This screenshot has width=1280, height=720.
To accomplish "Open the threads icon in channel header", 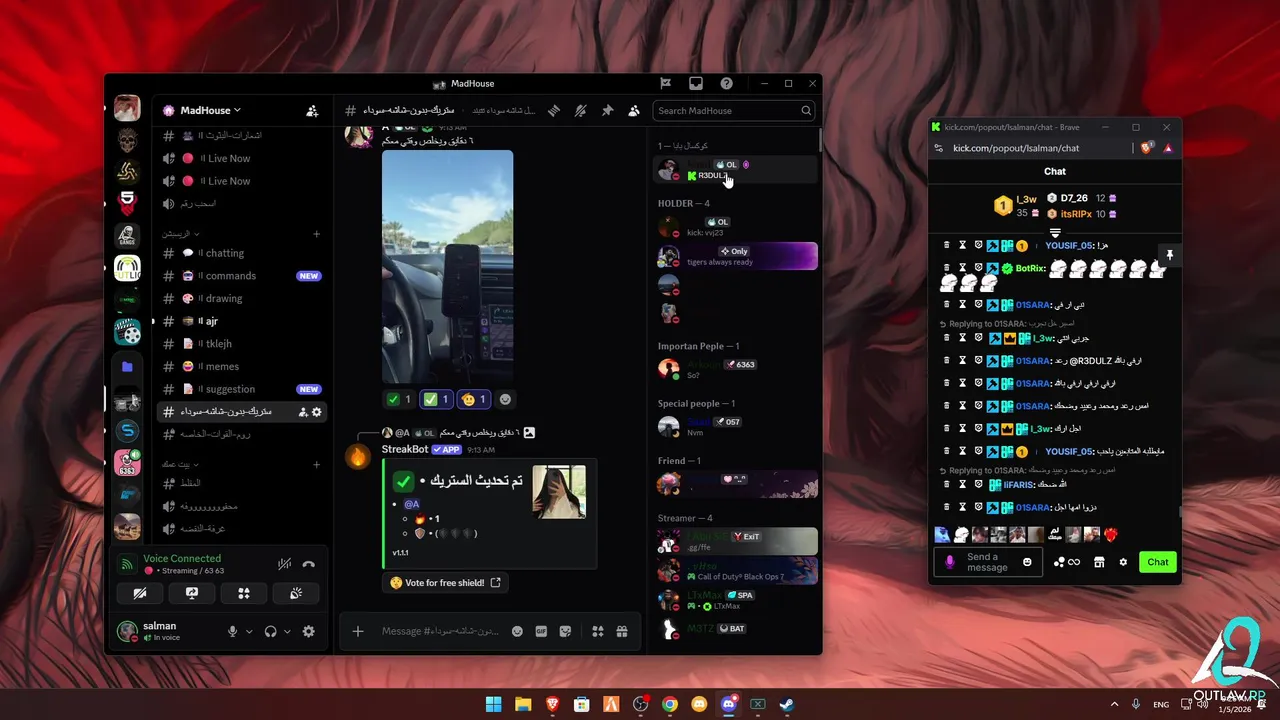I will pyautogui.click(x=553, y=111).
